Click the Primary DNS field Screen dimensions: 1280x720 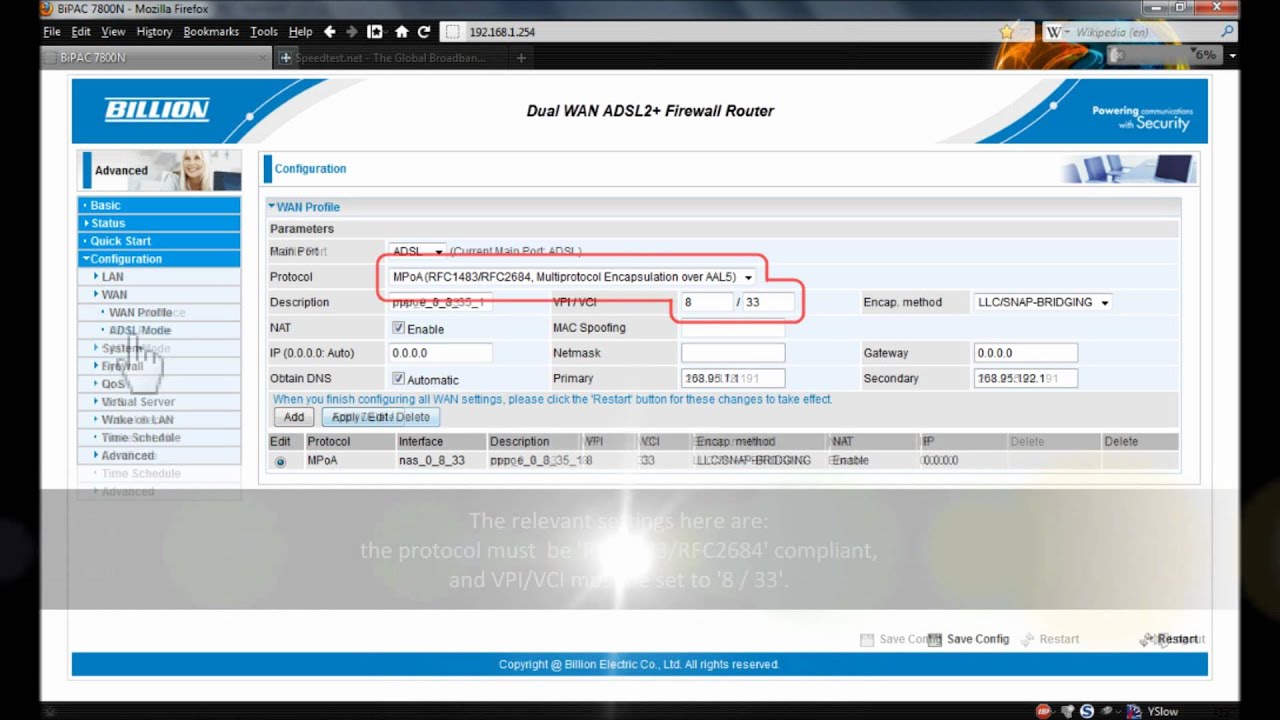tap(733, 379)
